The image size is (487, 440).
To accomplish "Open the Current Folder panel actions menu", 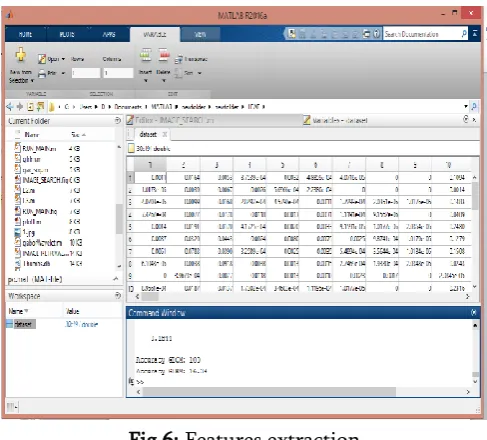I will [x=117, y=120].
